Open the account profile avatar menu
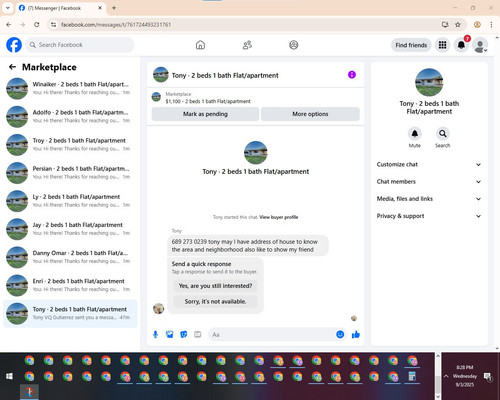The height and width of the screenshot is (400, 500). point(480,45)
